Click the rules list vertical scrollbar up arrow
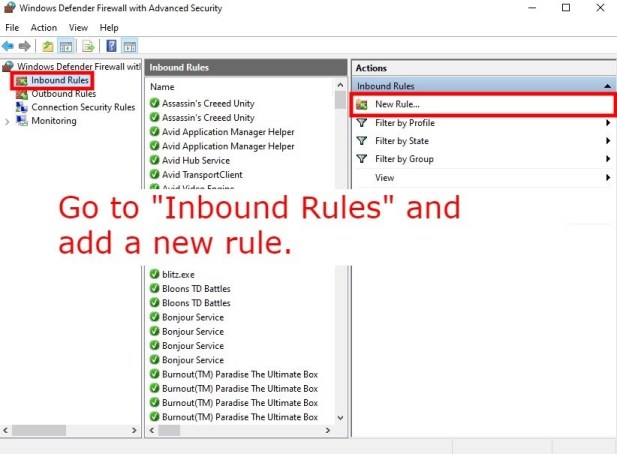 pos(340,85)
